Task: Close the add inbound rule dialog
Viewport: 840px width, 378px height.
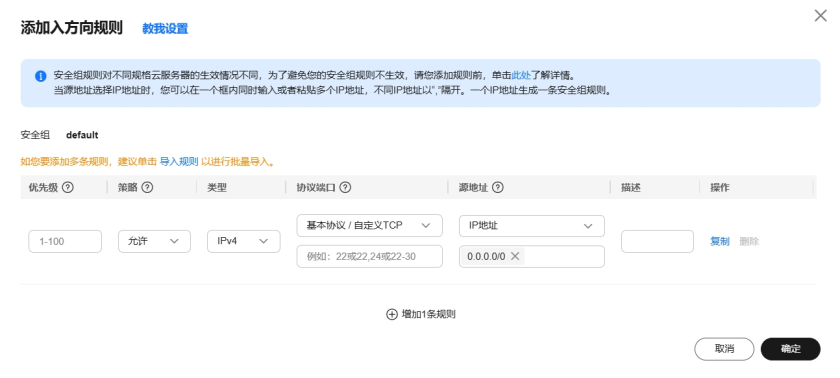Action: pos(820,16)
